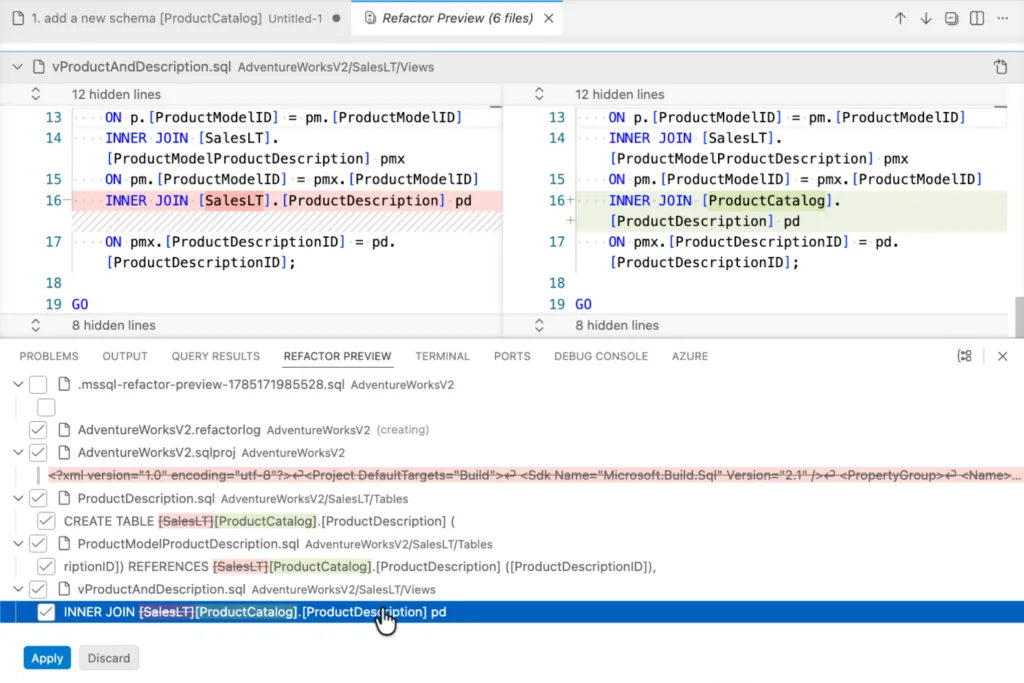1024x683 pixels.
Task: Collapse unchanged regions icon in editor toolbar
Action: coord(952,18)
